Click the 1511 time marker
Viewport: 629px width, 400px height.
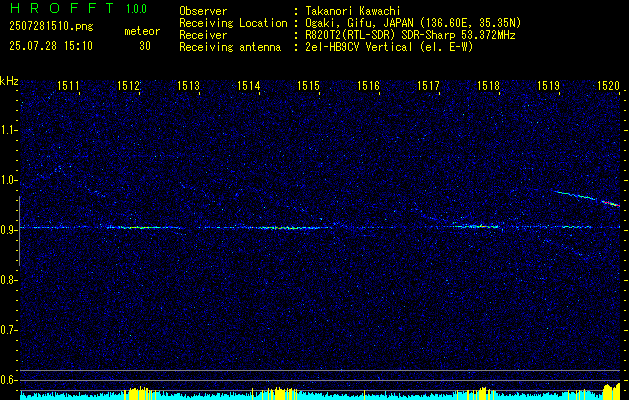point(69,85)
